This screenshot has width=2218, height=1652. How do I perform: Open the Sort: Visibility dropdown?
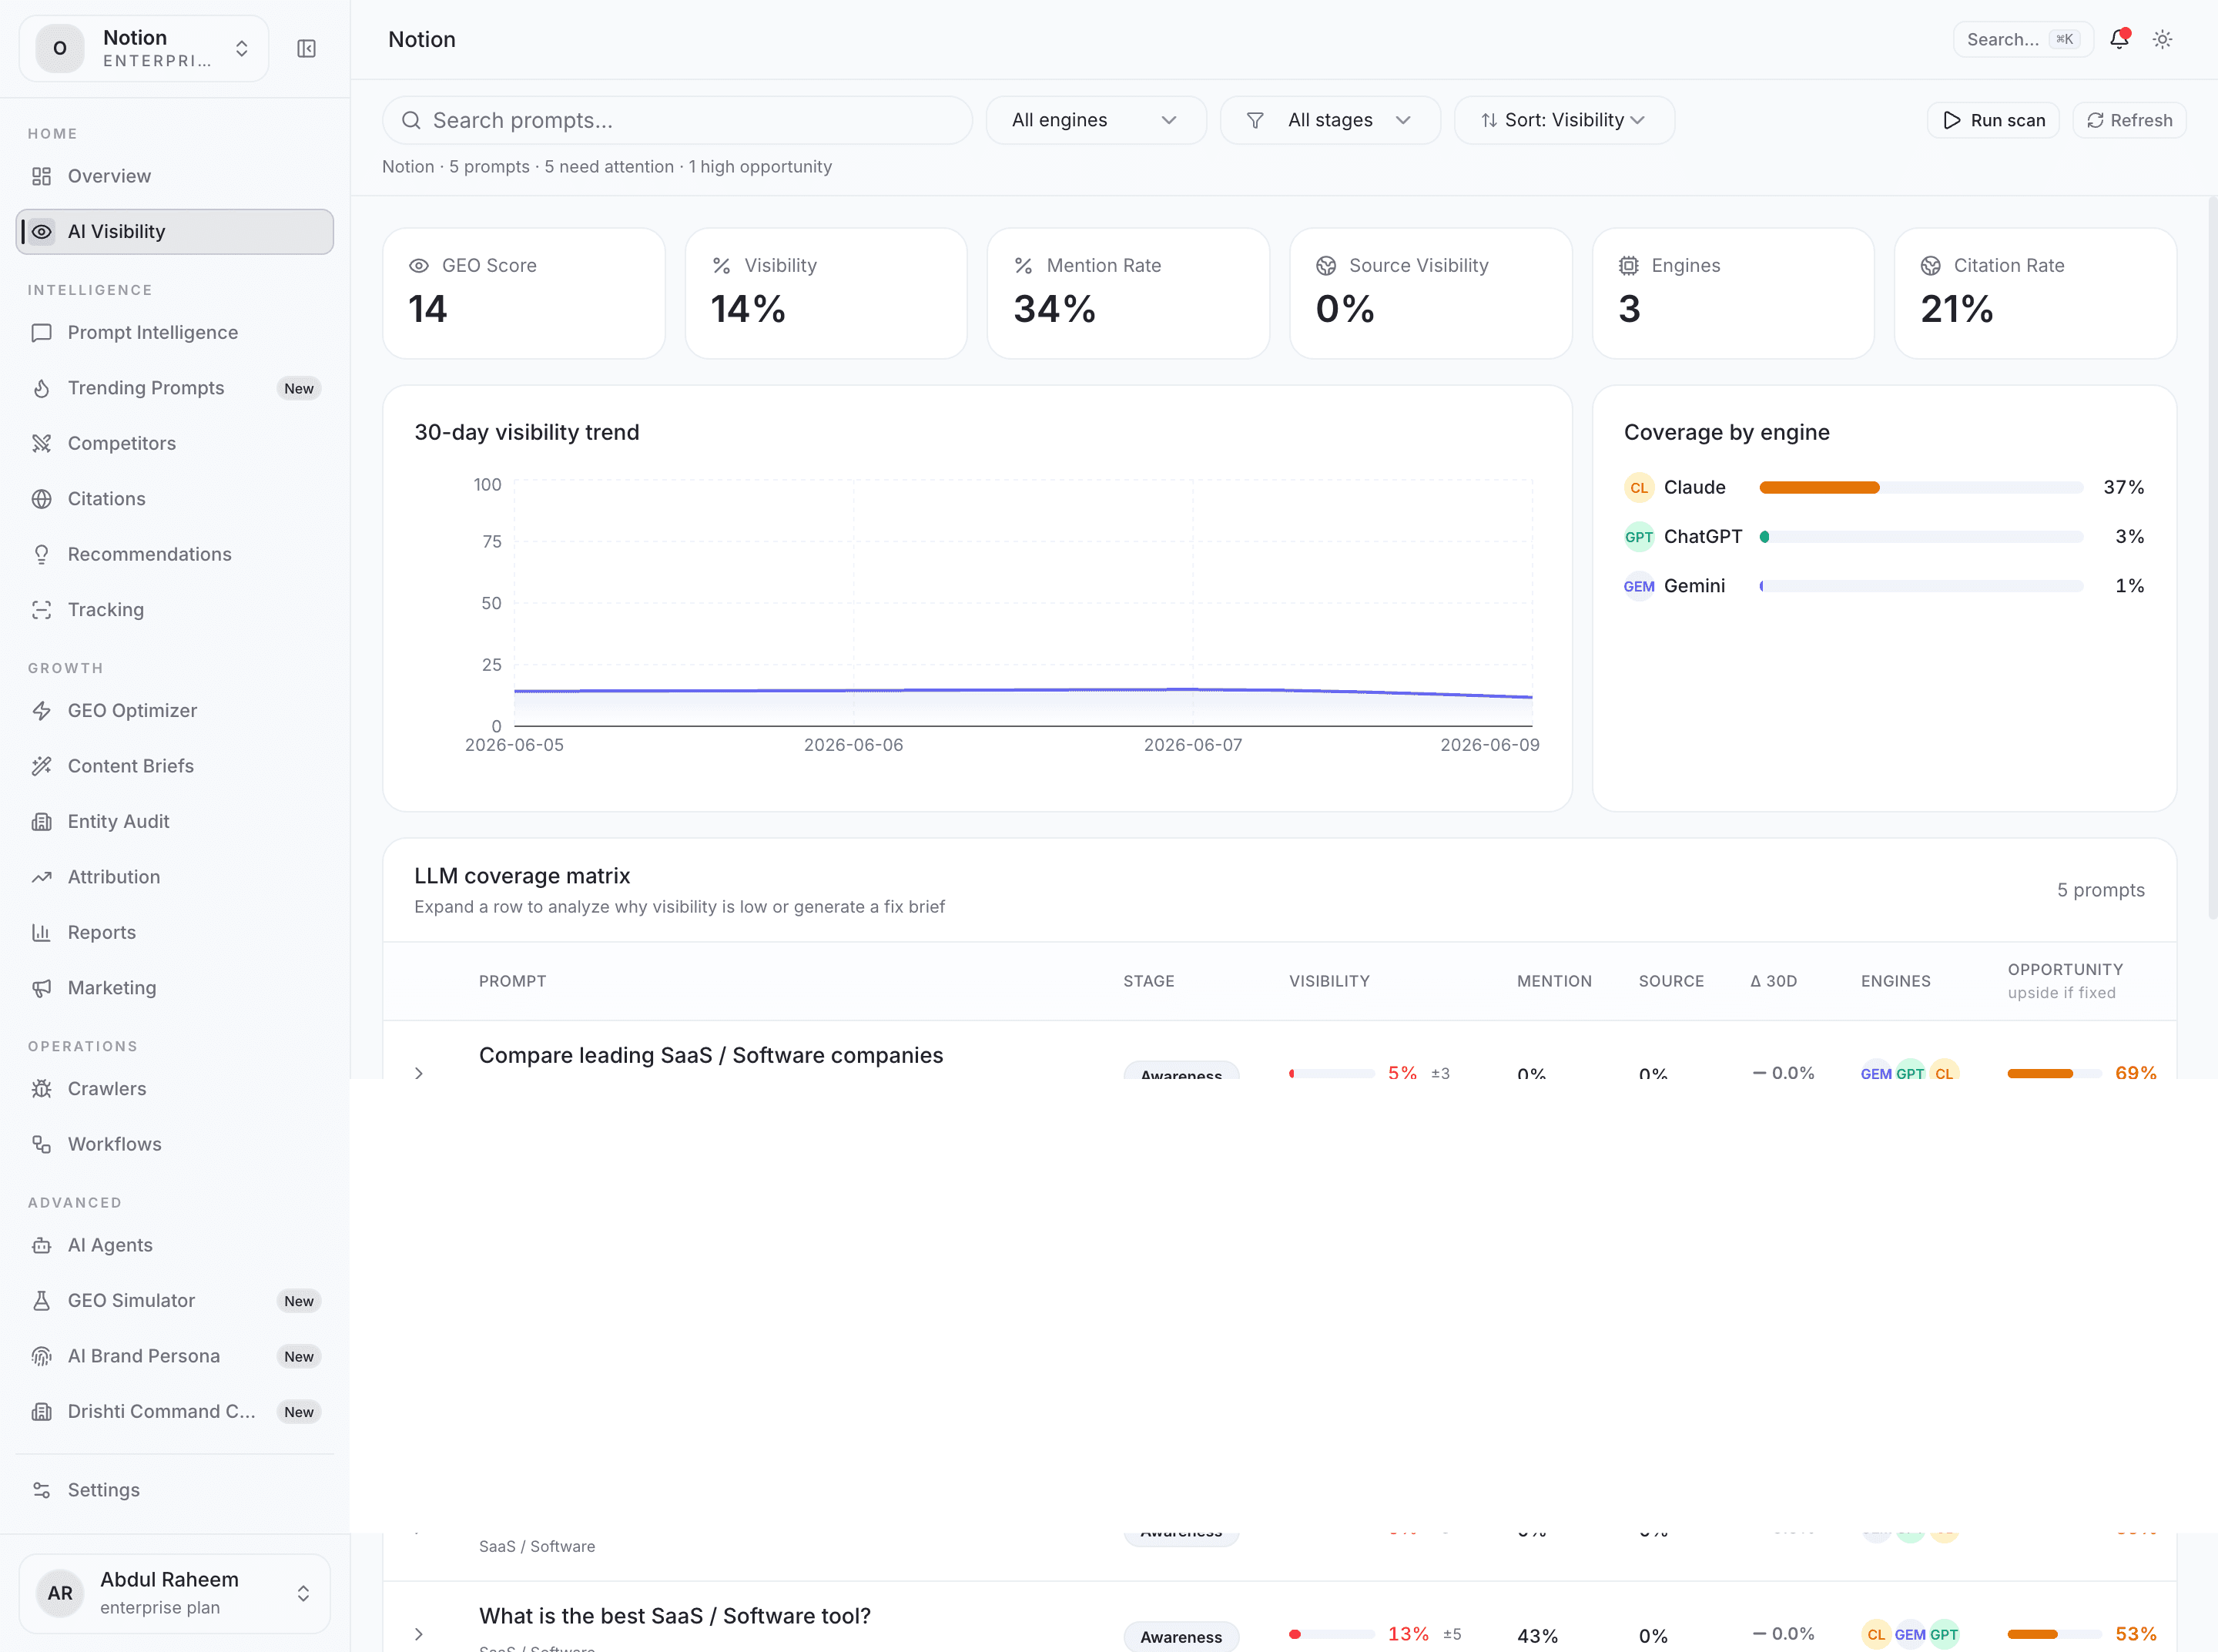pos(1564,120)
